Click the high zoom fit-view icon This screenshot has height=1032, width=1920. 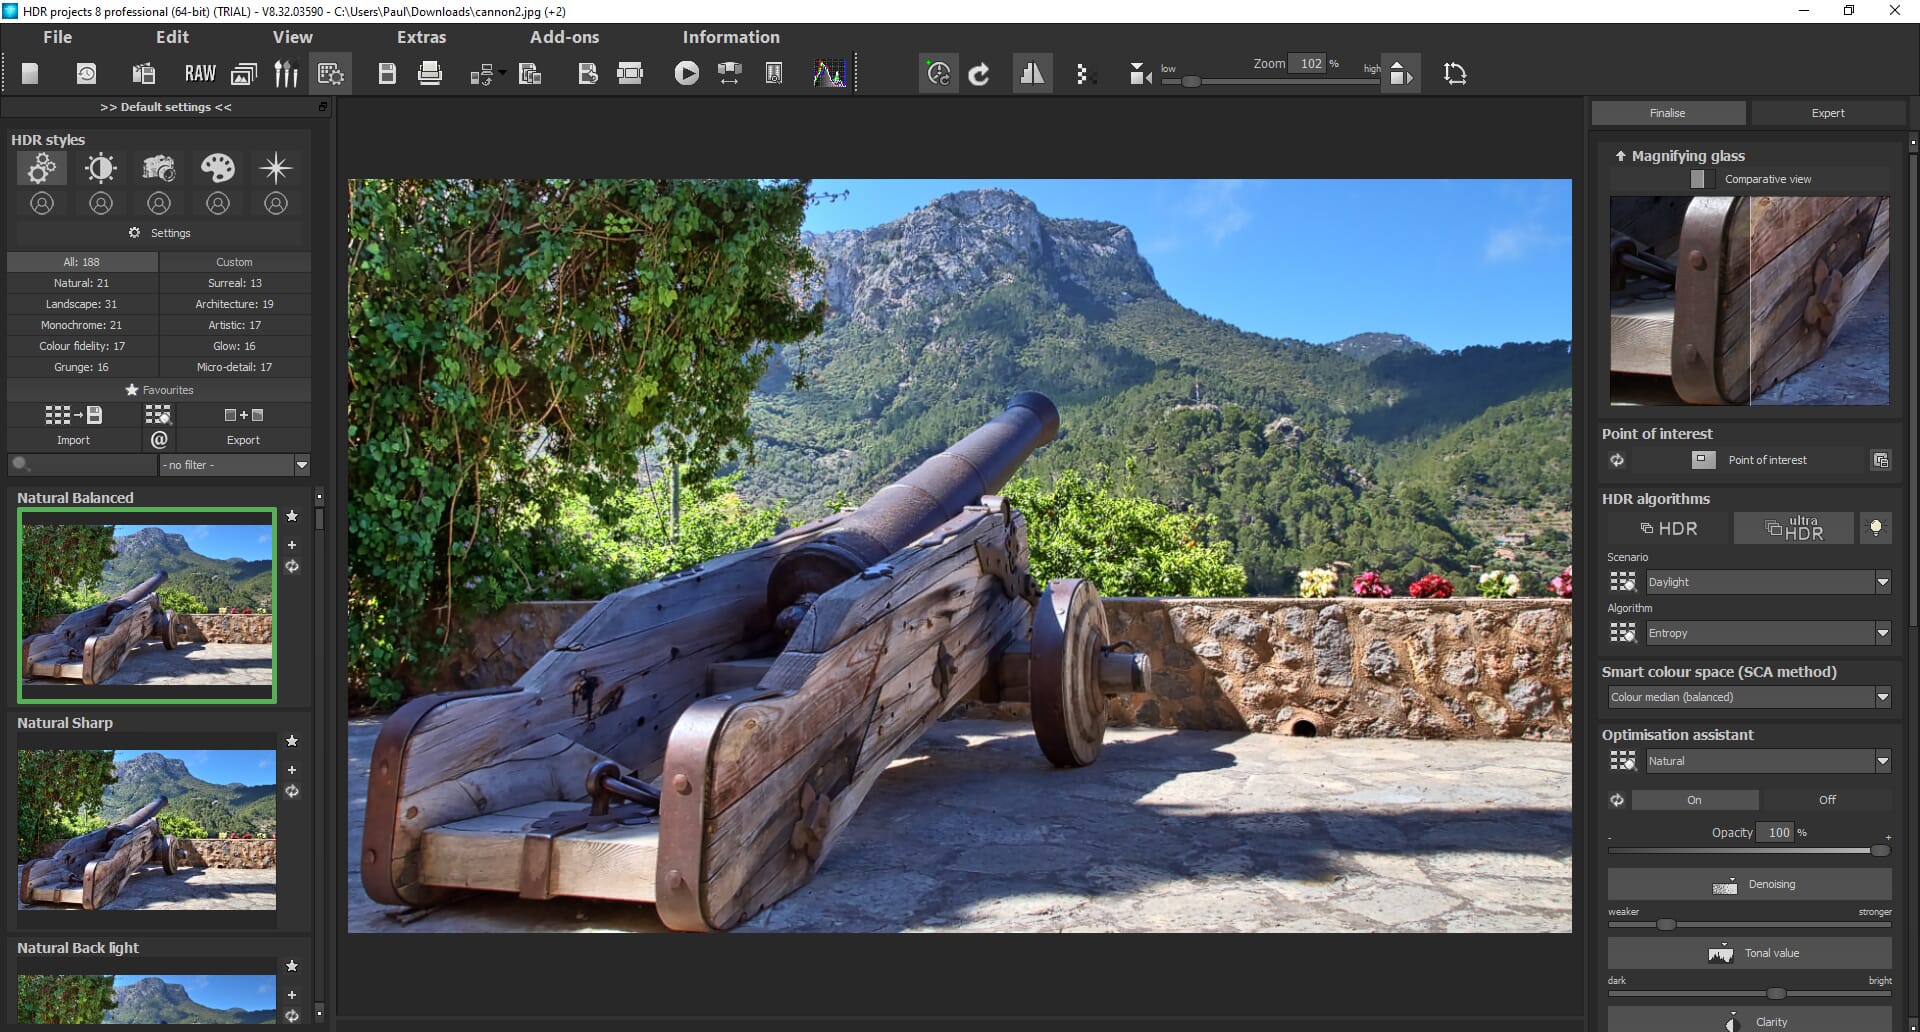(x=1401, y=73)
